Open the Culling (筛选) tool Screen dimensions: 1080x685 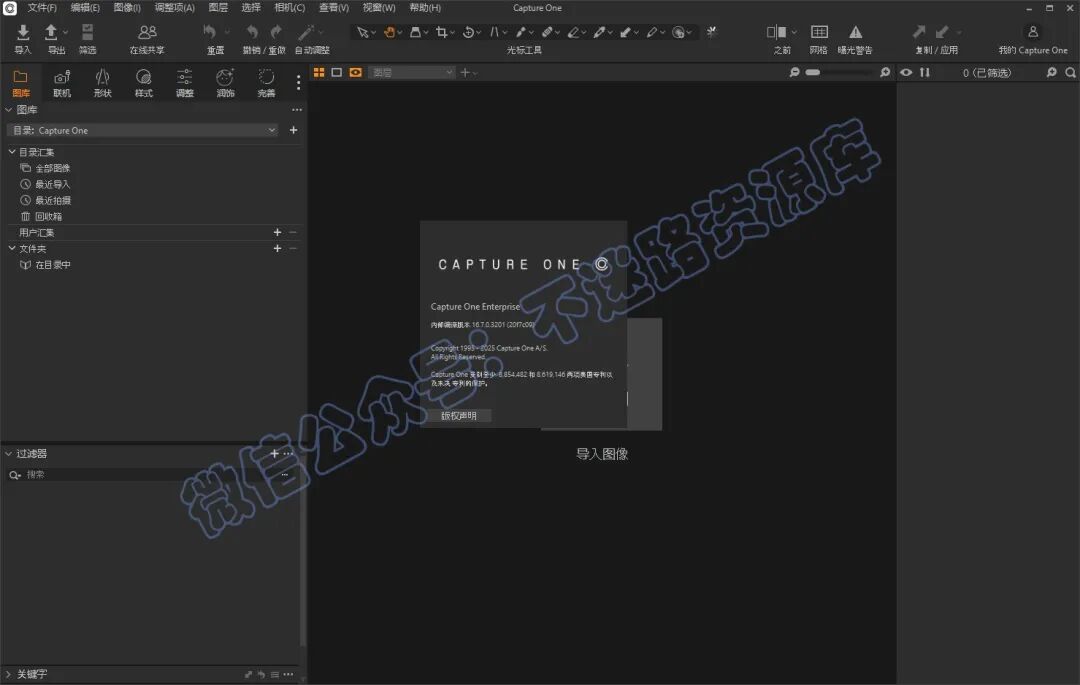click(x=87, y=32)
